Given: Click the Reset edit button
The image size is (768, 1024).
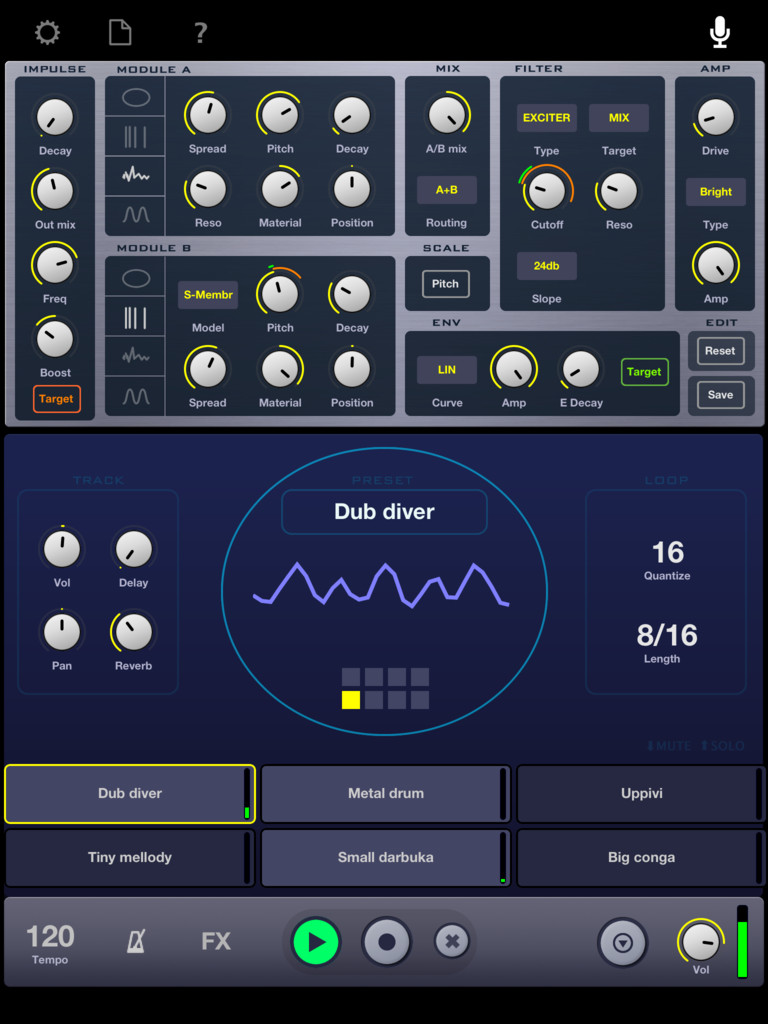Looking at the screenshot, I should pyautogui.click(x=720, y=351).
